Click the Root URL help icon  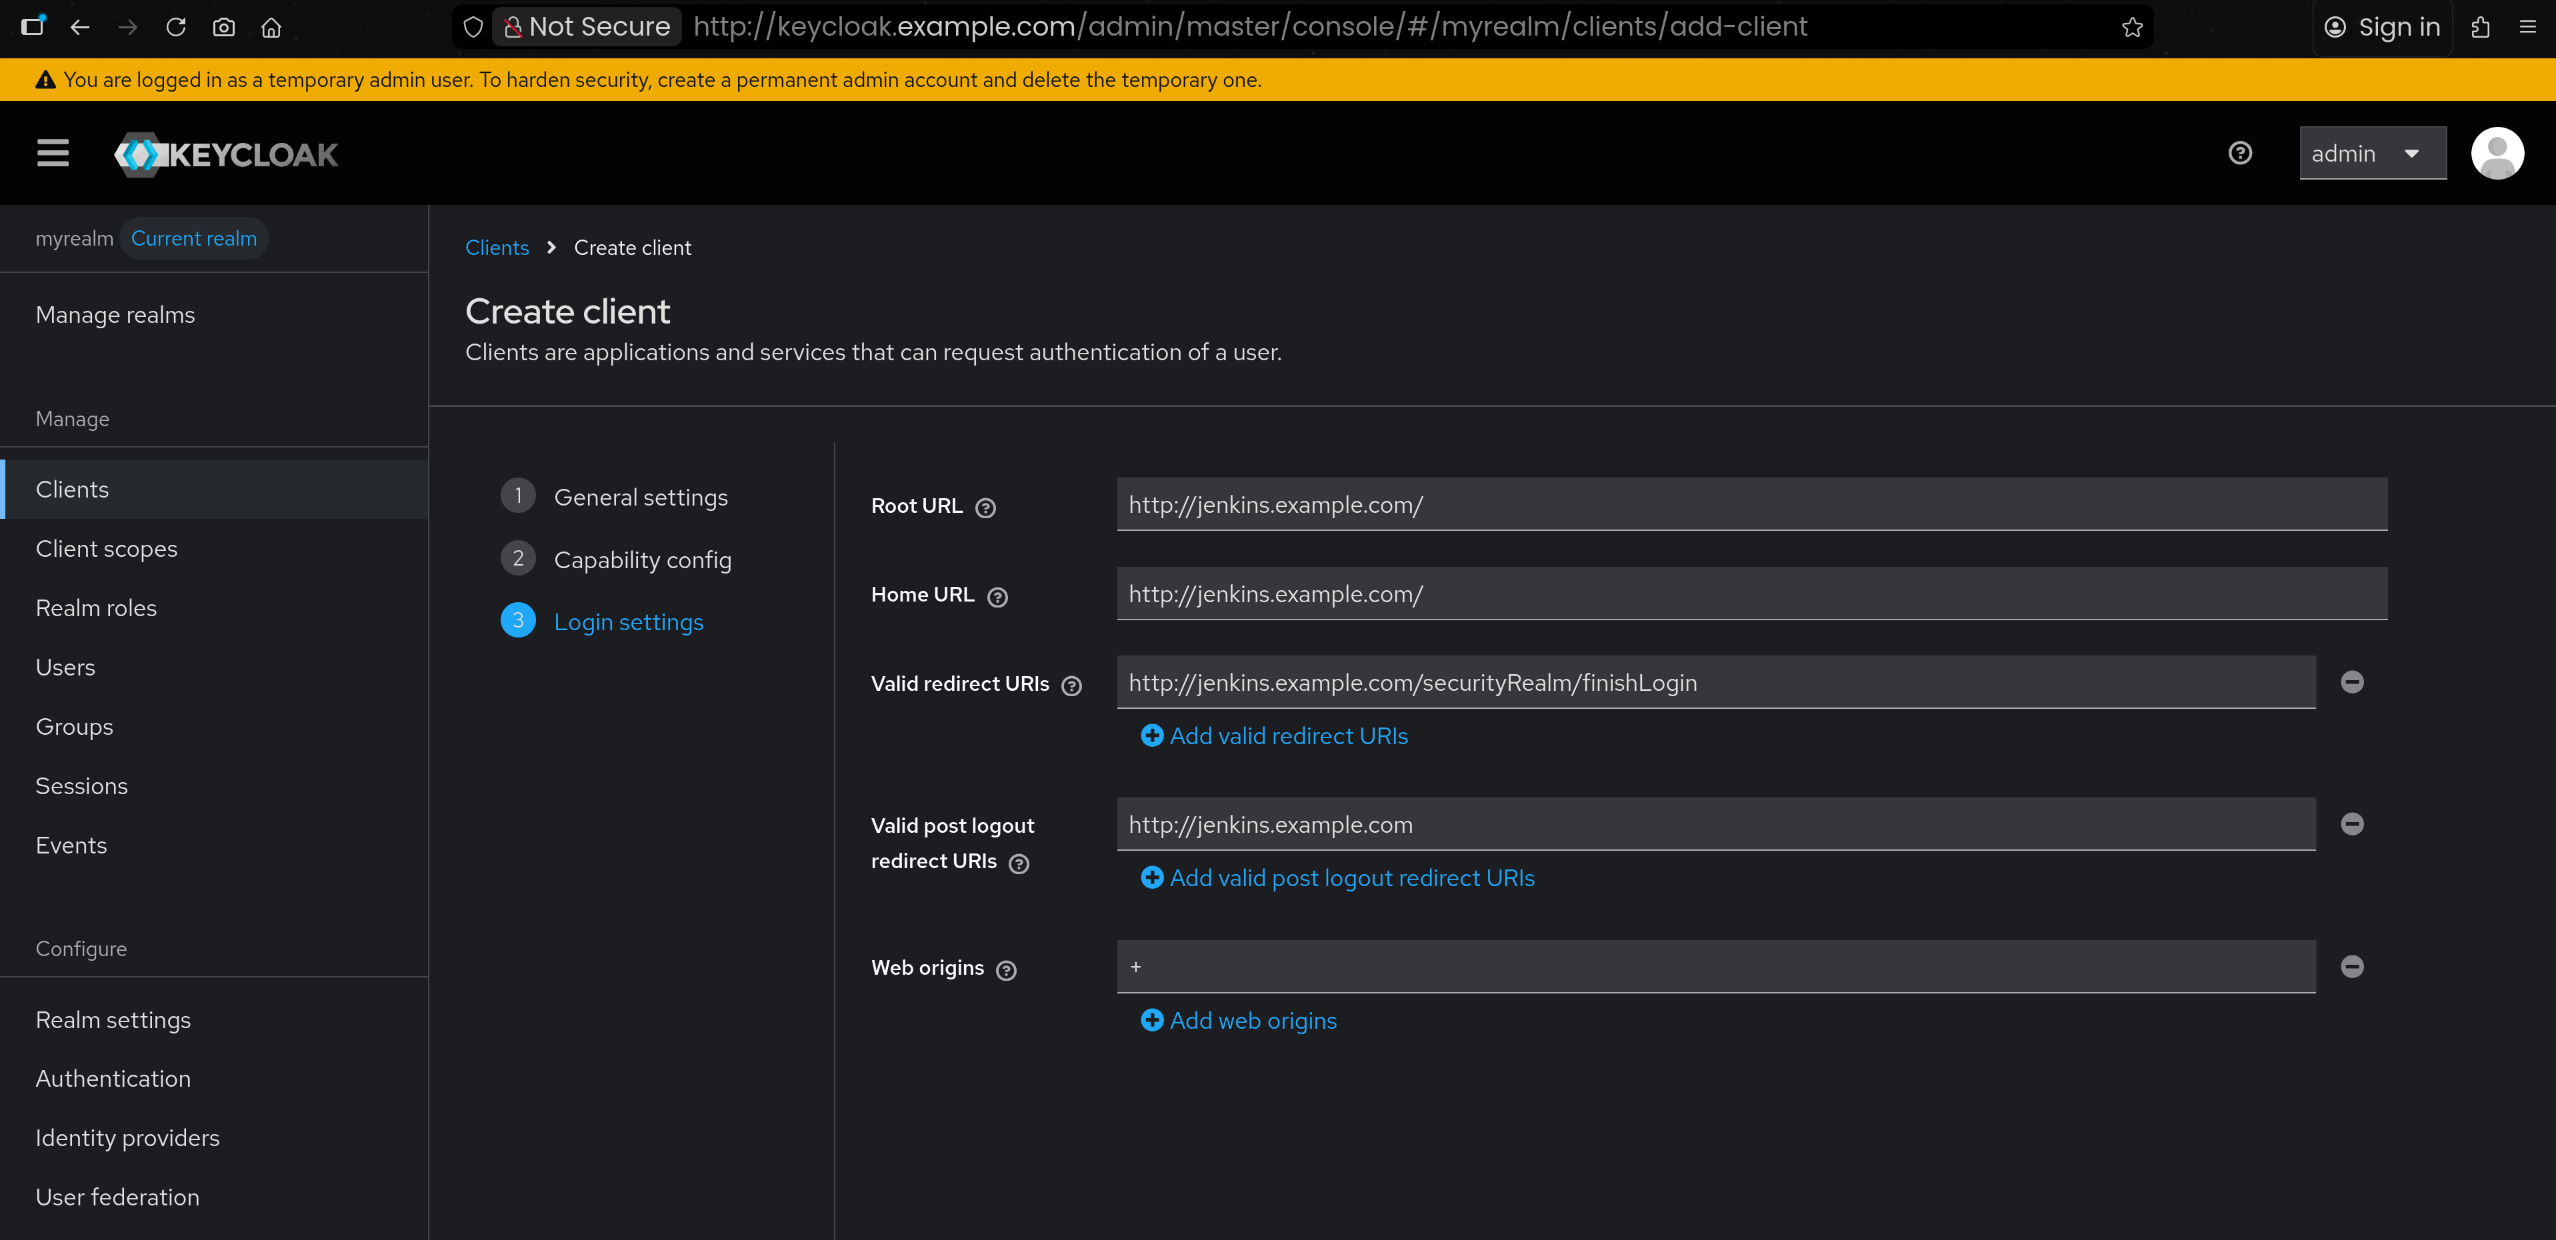coord(985,508)
